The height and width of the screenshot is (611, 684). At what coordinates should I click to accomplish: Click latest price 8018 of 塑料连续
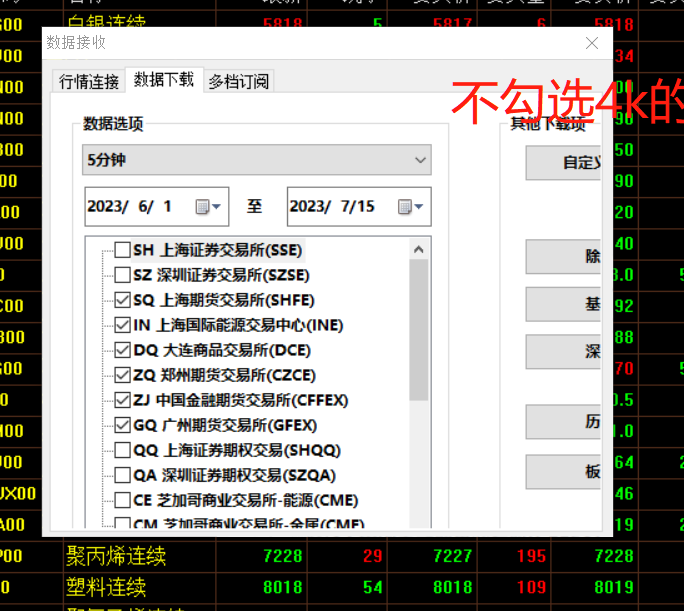(x=283, y=587)
